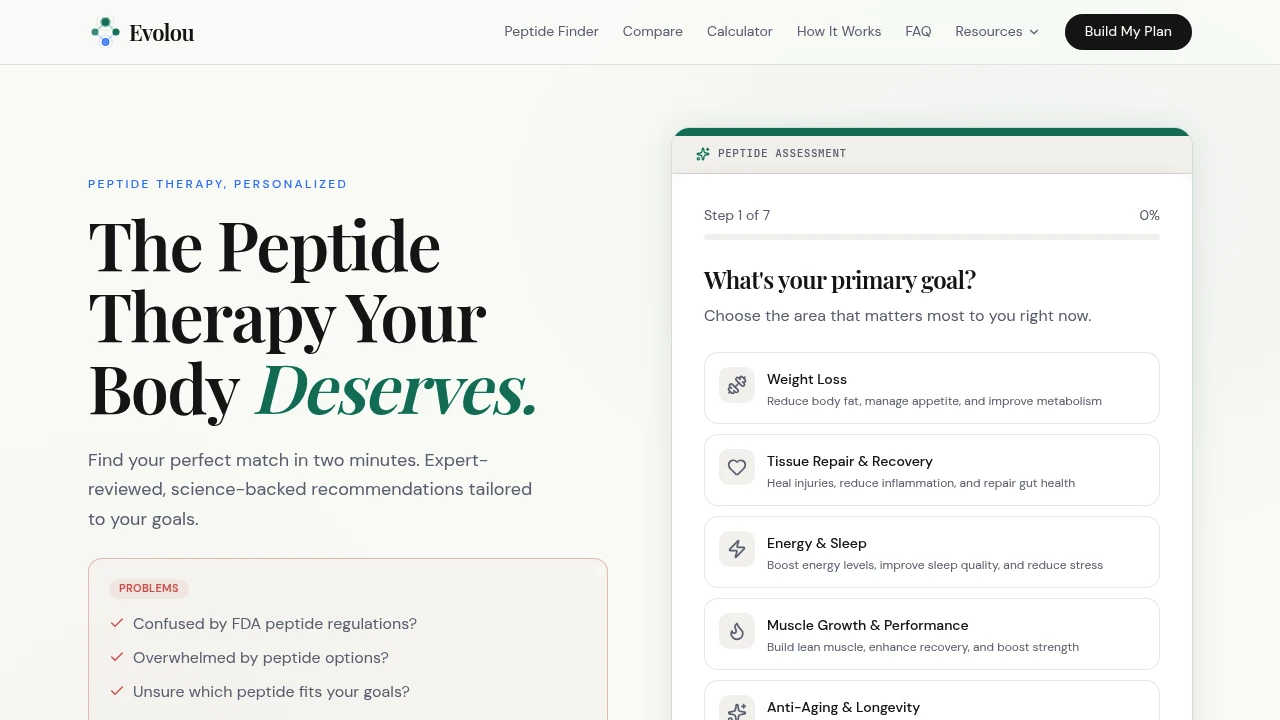Choose Tissue Repair & Recovery option
1280x720 pixels.
pyautogui.click(x=931, y=470)
